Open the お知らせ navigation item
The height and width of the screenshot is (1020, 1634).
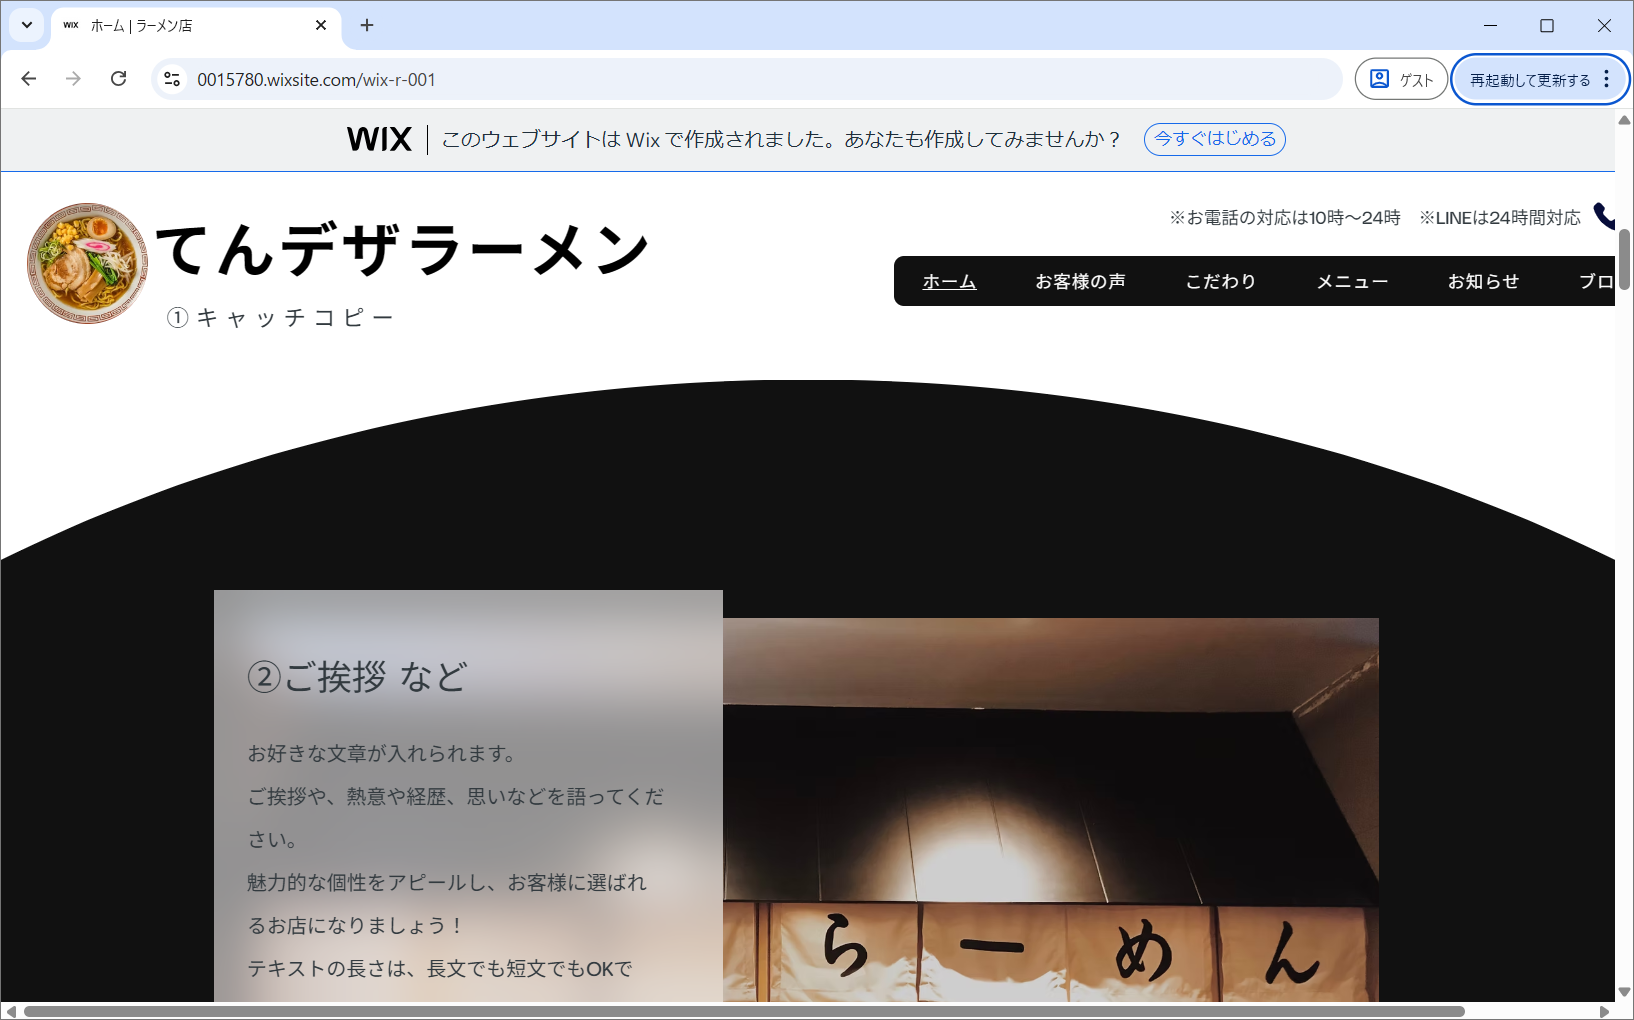click(1483, 282)
